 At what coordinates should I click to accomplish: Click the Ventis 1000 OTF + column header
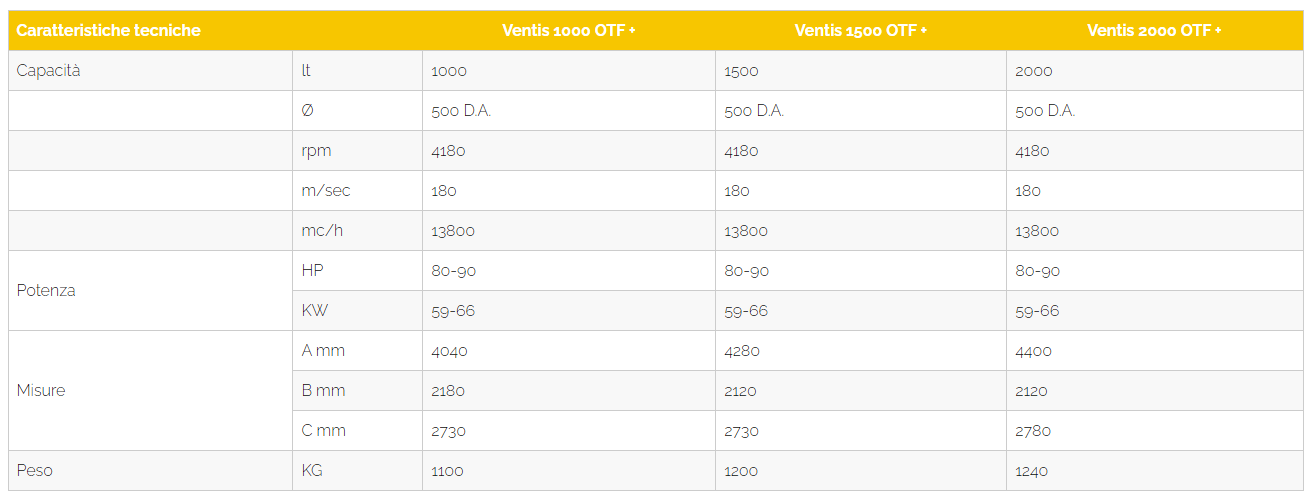(569, 30)
